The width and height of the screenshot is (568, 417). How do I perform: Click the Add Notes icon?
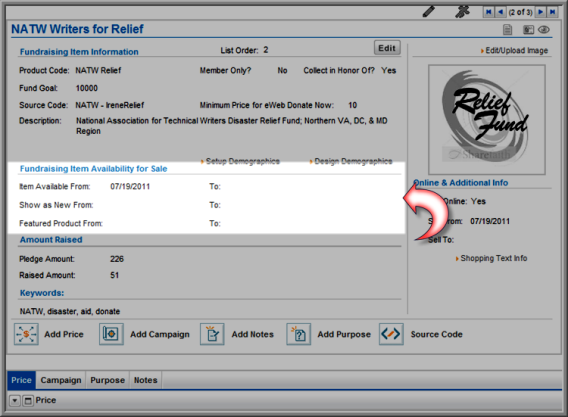(212, 334)
